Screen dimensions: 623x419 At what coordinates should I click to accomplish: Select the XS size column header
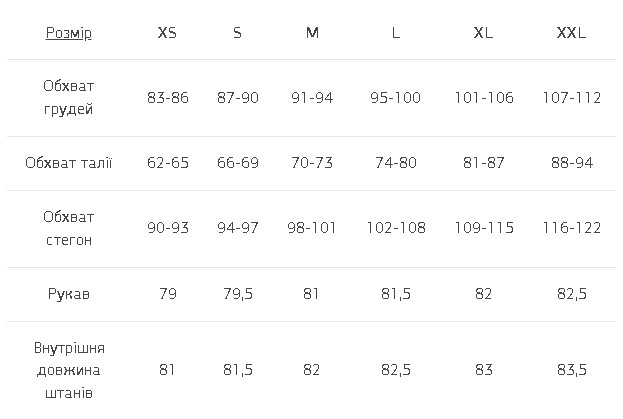[167, 33]
